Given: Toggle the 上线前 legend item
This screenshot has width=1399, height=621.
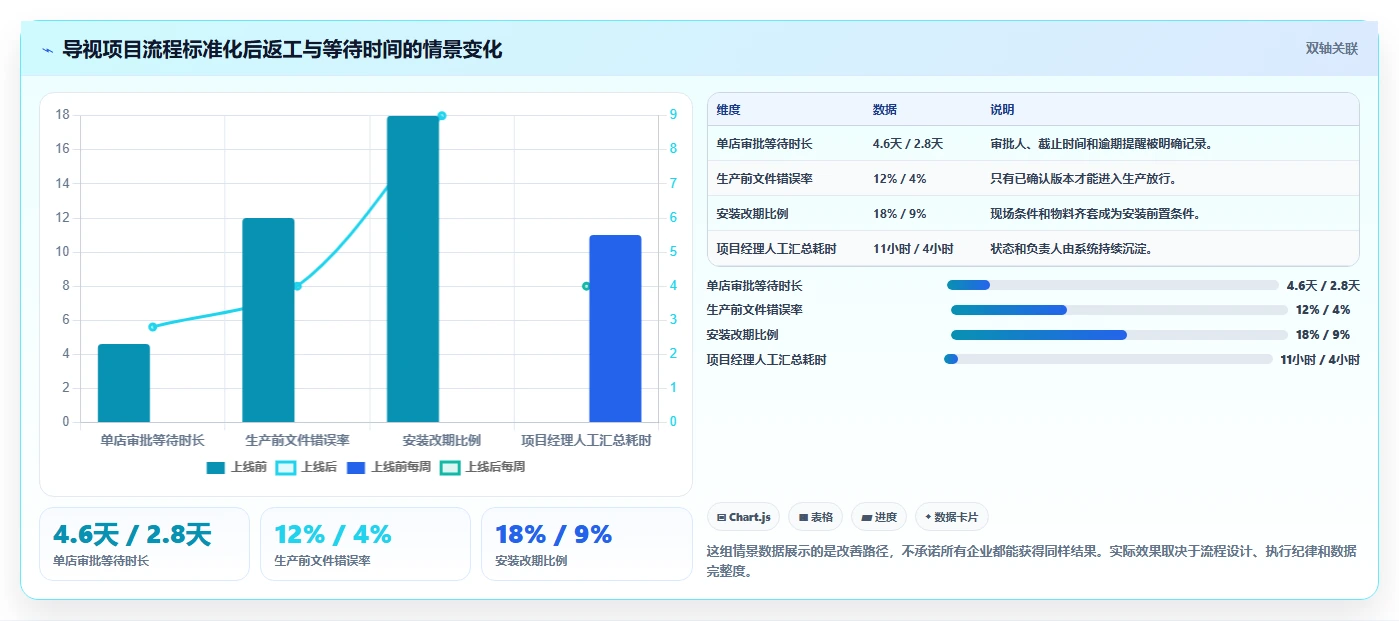Looking at the screenshot, I should (237, 467).
